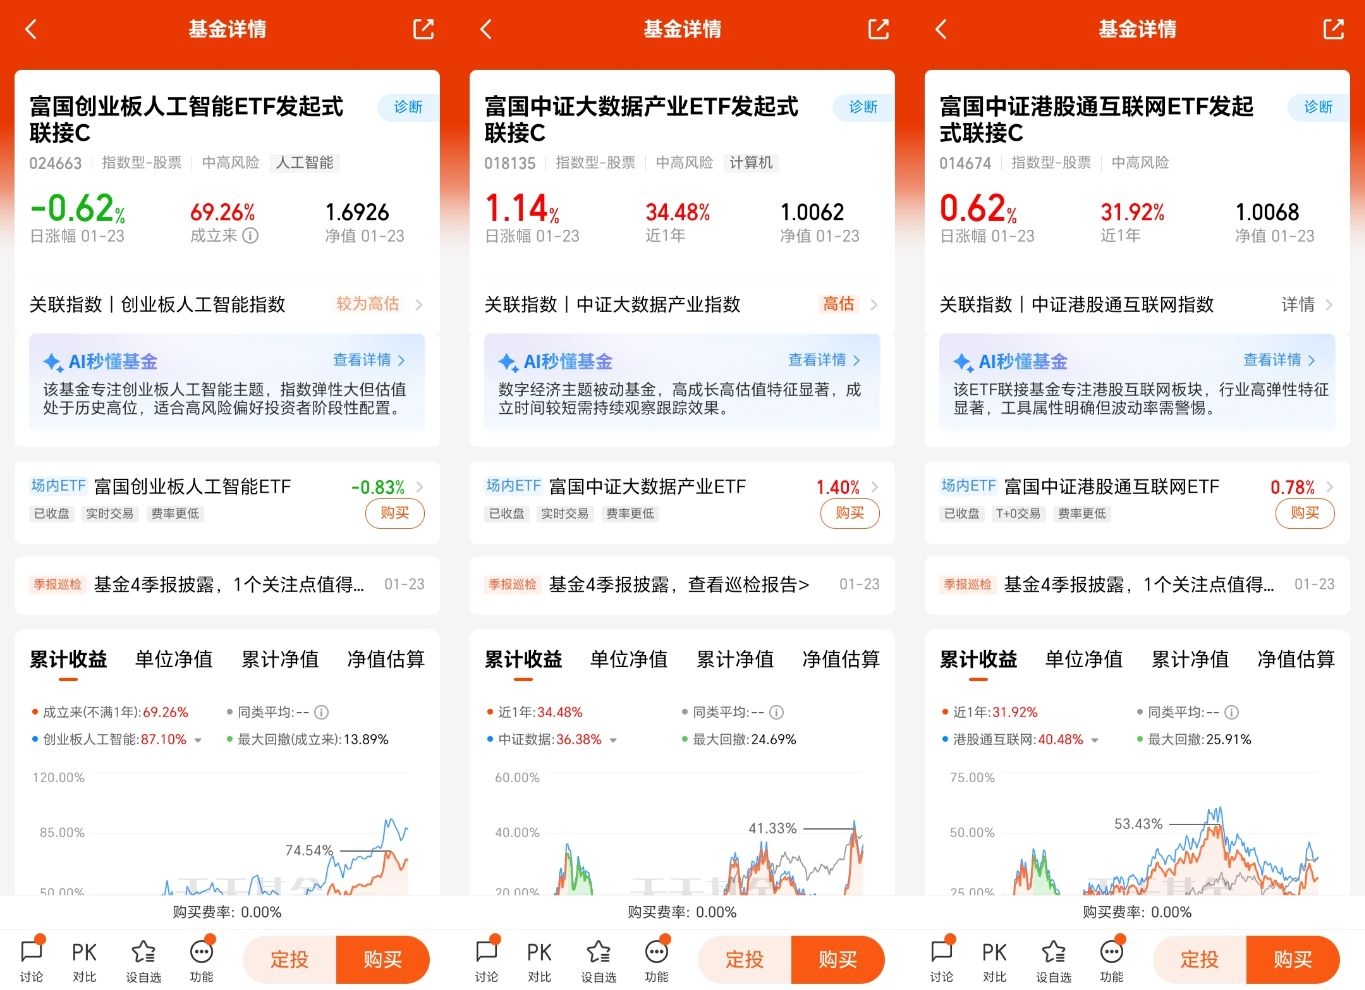1365x990 pixels.
Task: Open 讨论 icon on 创业板人工智能 page
Action: 32,960
